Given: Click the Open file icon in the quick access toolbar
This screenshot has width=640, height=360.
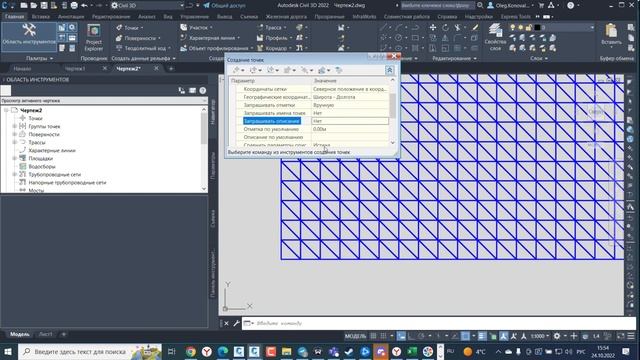Looking at the screenshot, I should [x=34, y=6].
